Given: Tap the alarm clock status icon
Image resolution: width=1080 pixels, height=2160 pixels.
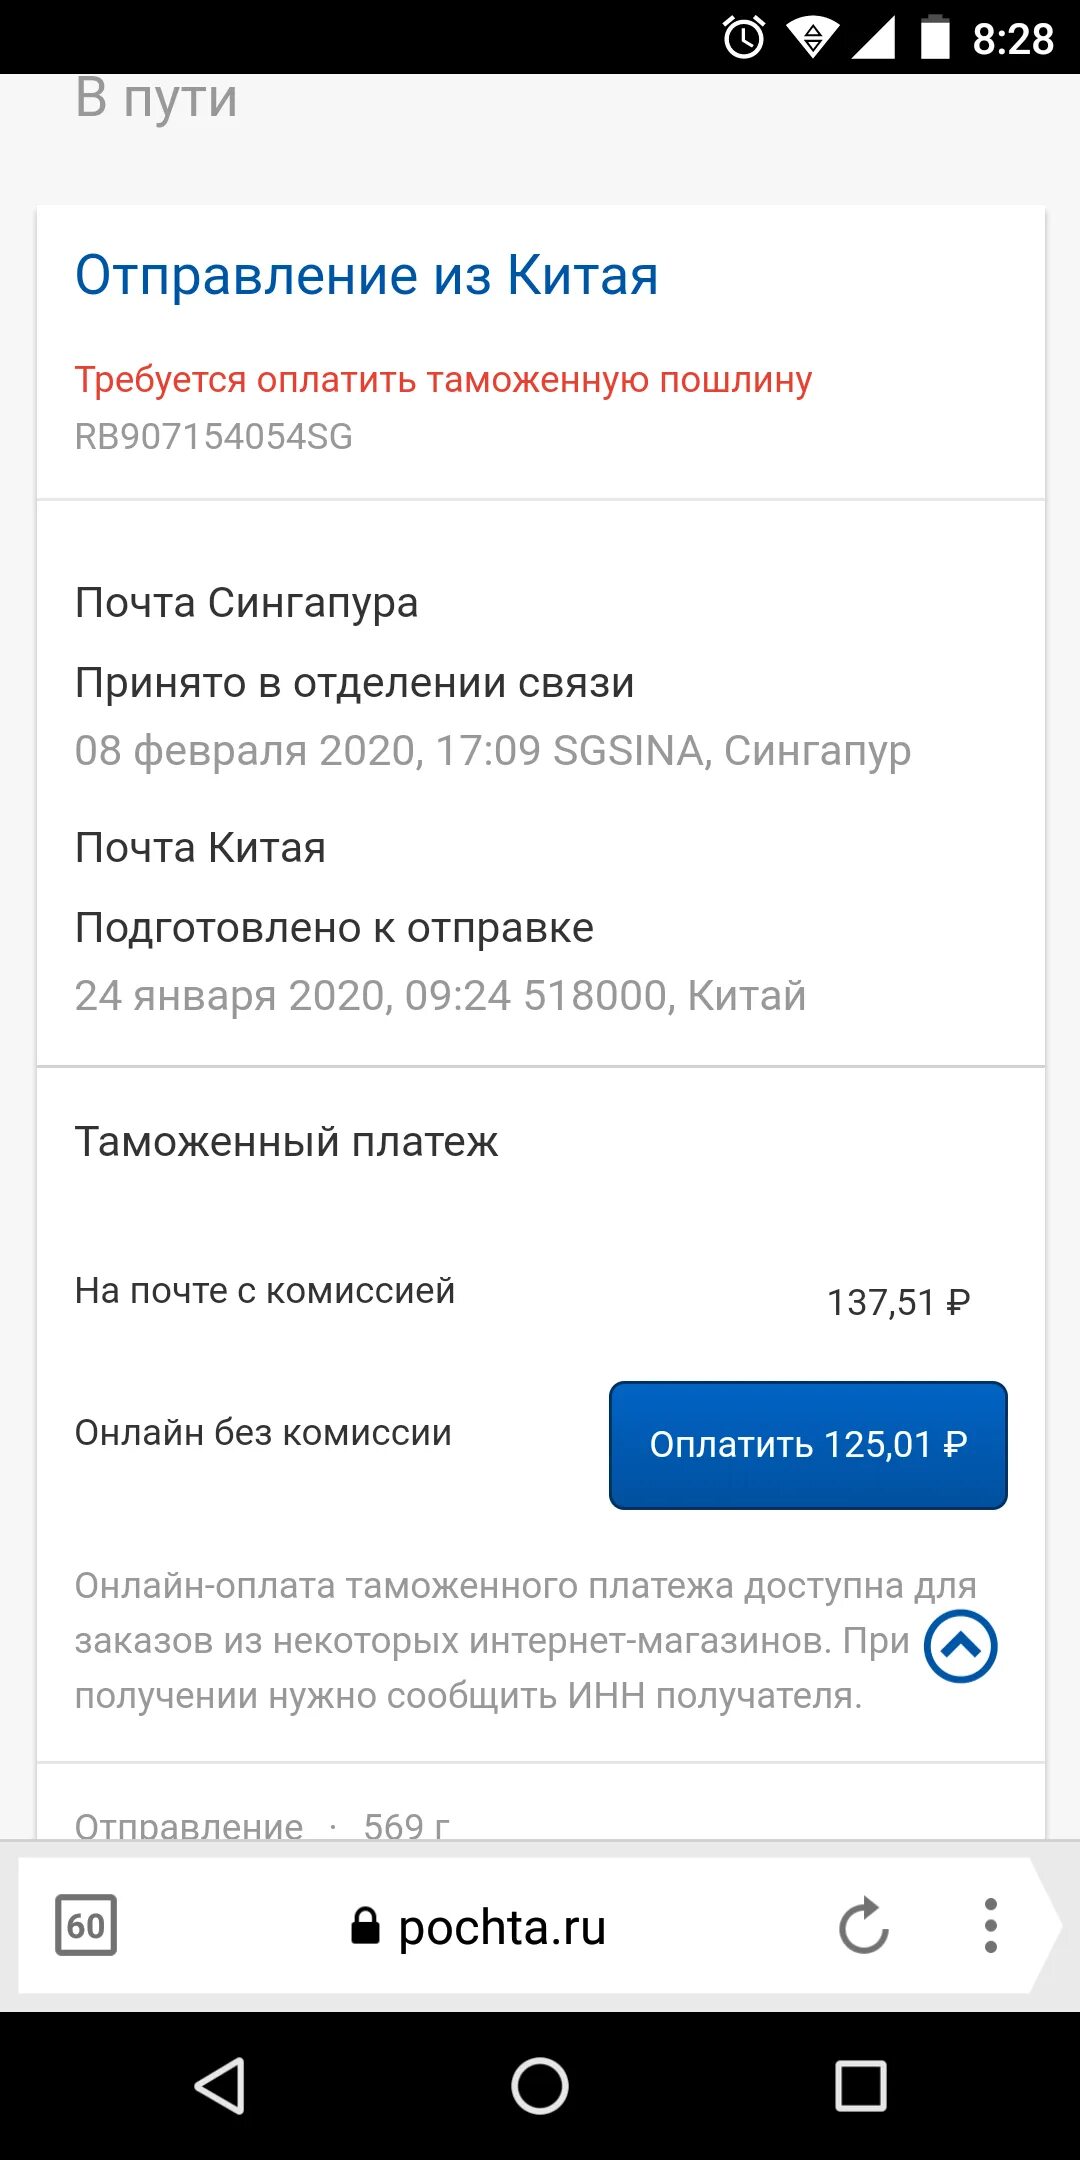Looking at the screenshot, I should click(x=744, y=38).
